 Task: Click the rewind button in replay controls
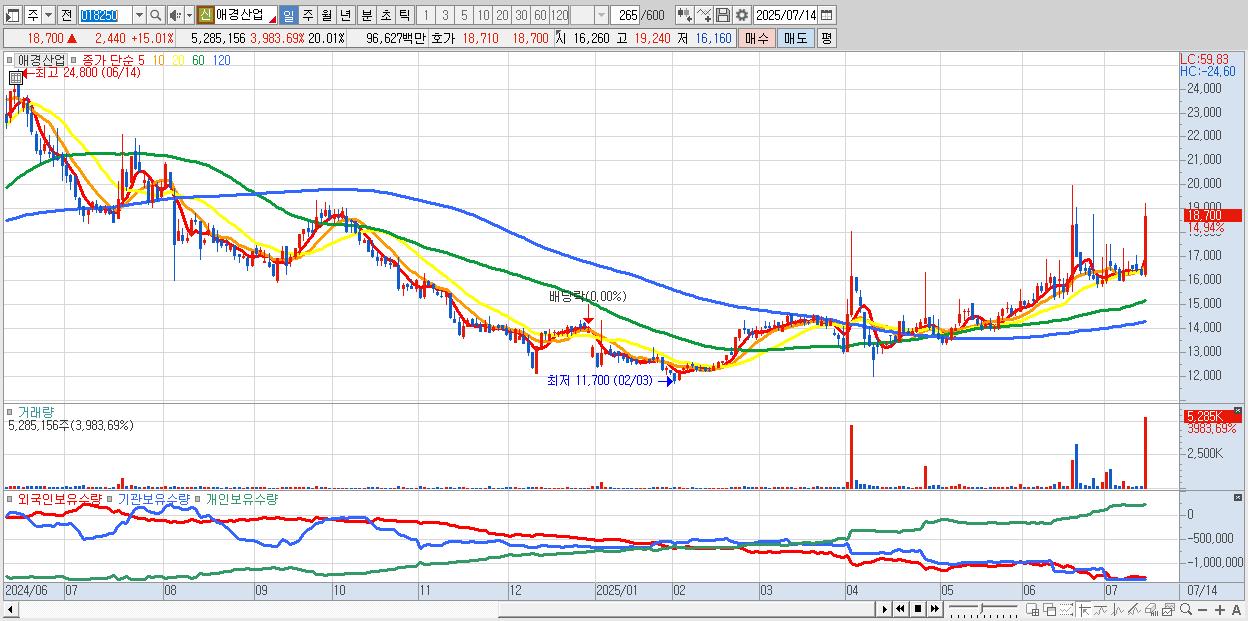900,609
